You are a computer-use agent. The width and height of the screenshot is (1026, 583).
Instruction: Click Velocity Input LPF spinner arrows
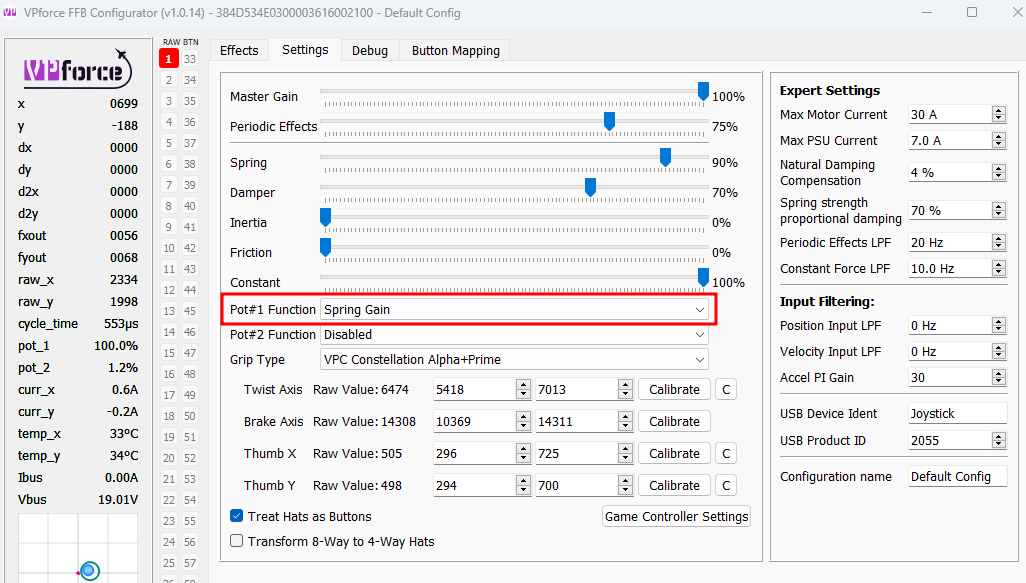tap(999, 351)
